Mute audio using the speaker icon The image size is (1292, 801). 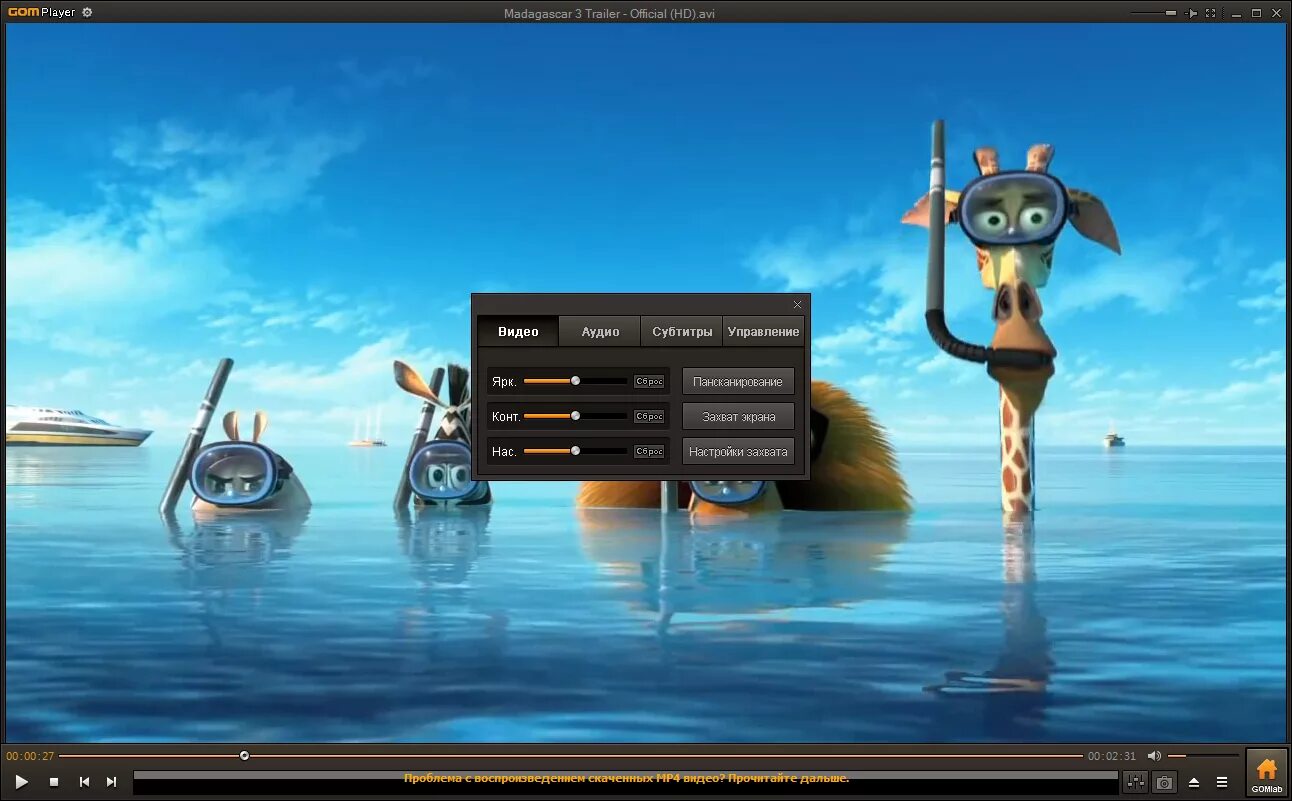pyautogui.click(x=1154, y=756)
